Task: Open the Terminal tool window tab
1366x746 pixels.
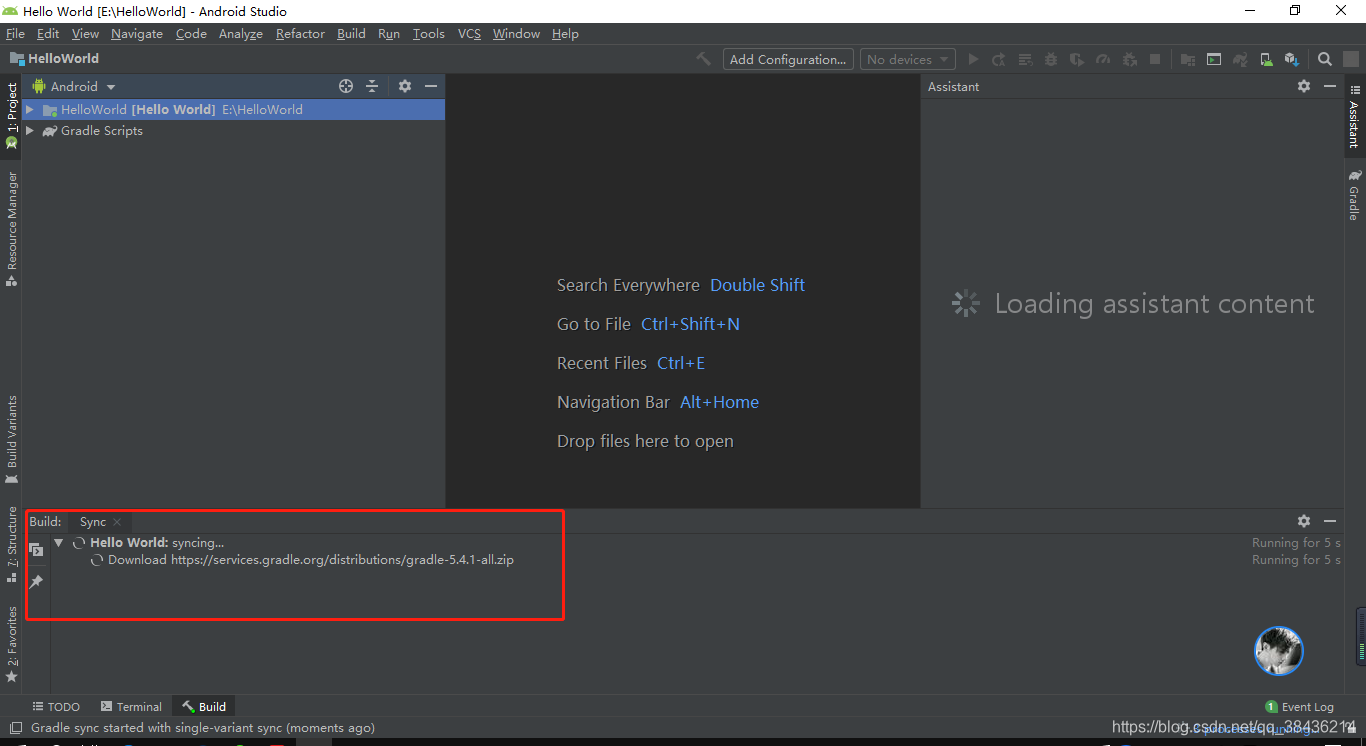Action: click(x=131, y=706)
